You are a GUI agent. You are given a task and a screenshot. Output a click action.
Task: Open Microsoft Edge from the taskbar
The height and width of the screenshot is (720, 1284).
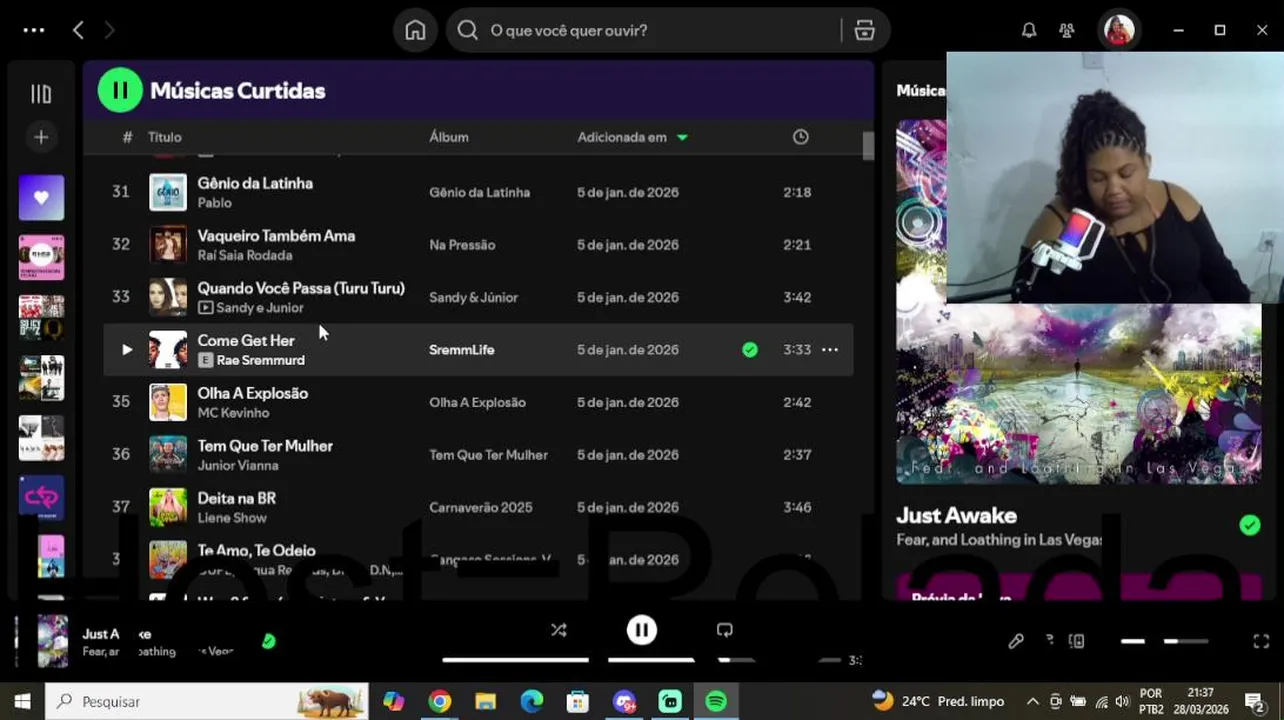[x=532, y=702]
